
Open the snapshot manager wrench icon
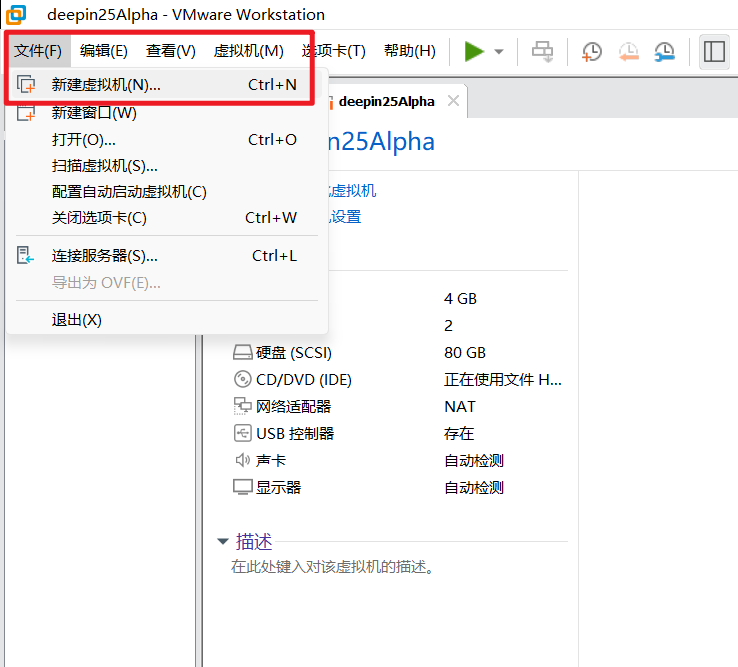[664, 51]
